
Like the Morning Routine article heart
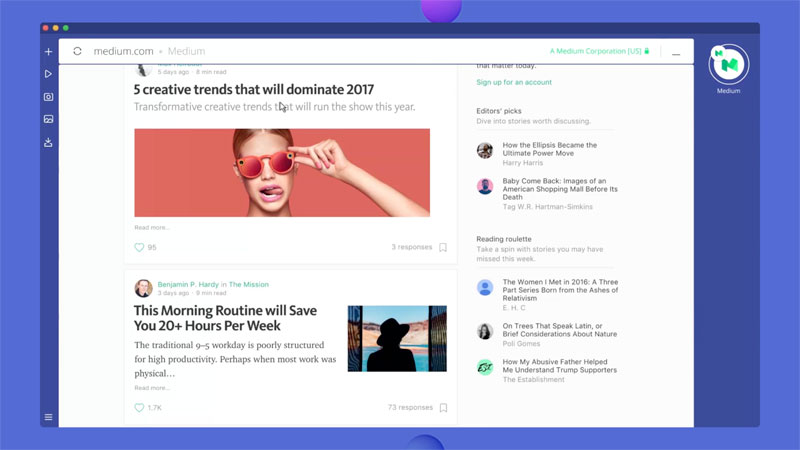pyautogui.click(x=139, y=408)
